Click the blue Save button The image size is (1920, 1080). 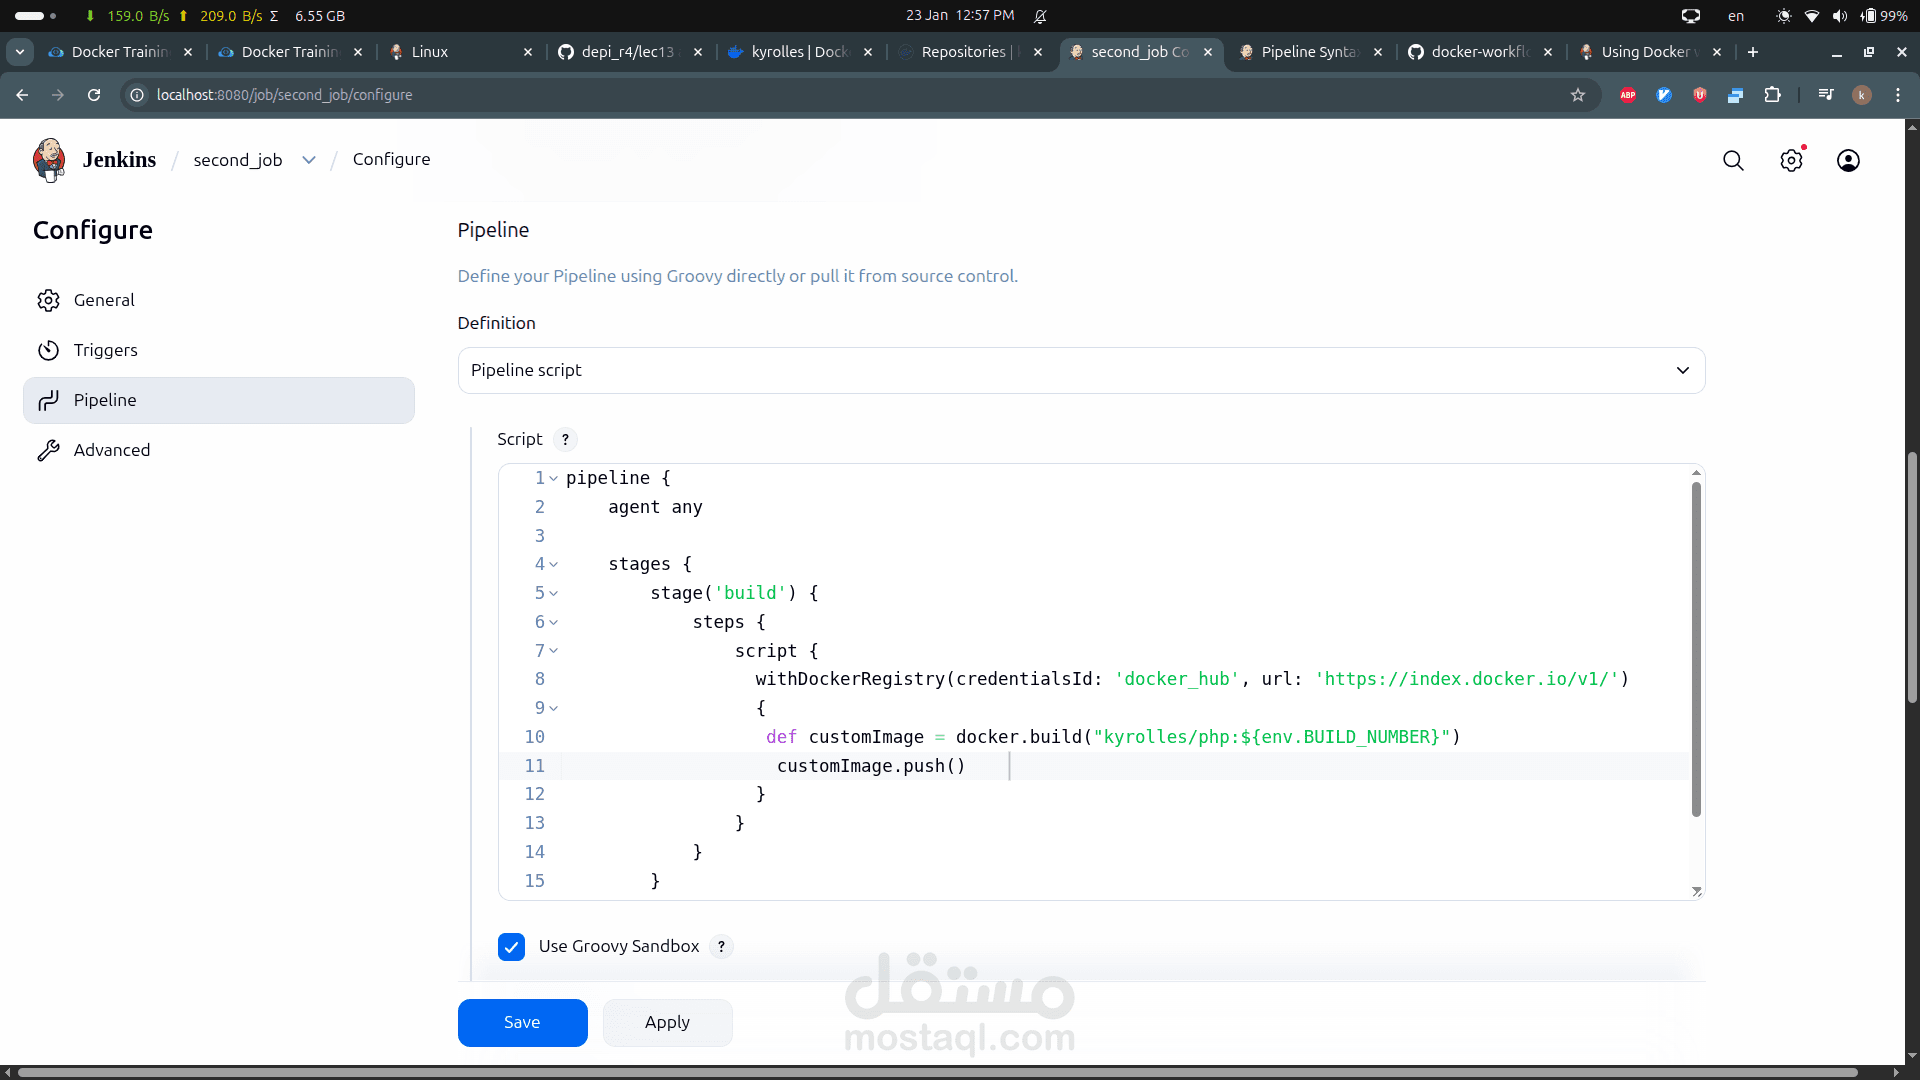[522, 1022]
